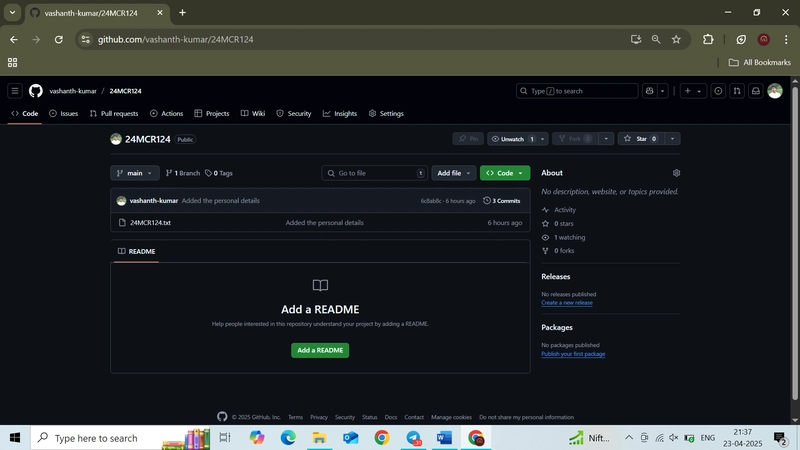View site information icon in address bar
The image size is (800, 450).
(x=86, y=39)
